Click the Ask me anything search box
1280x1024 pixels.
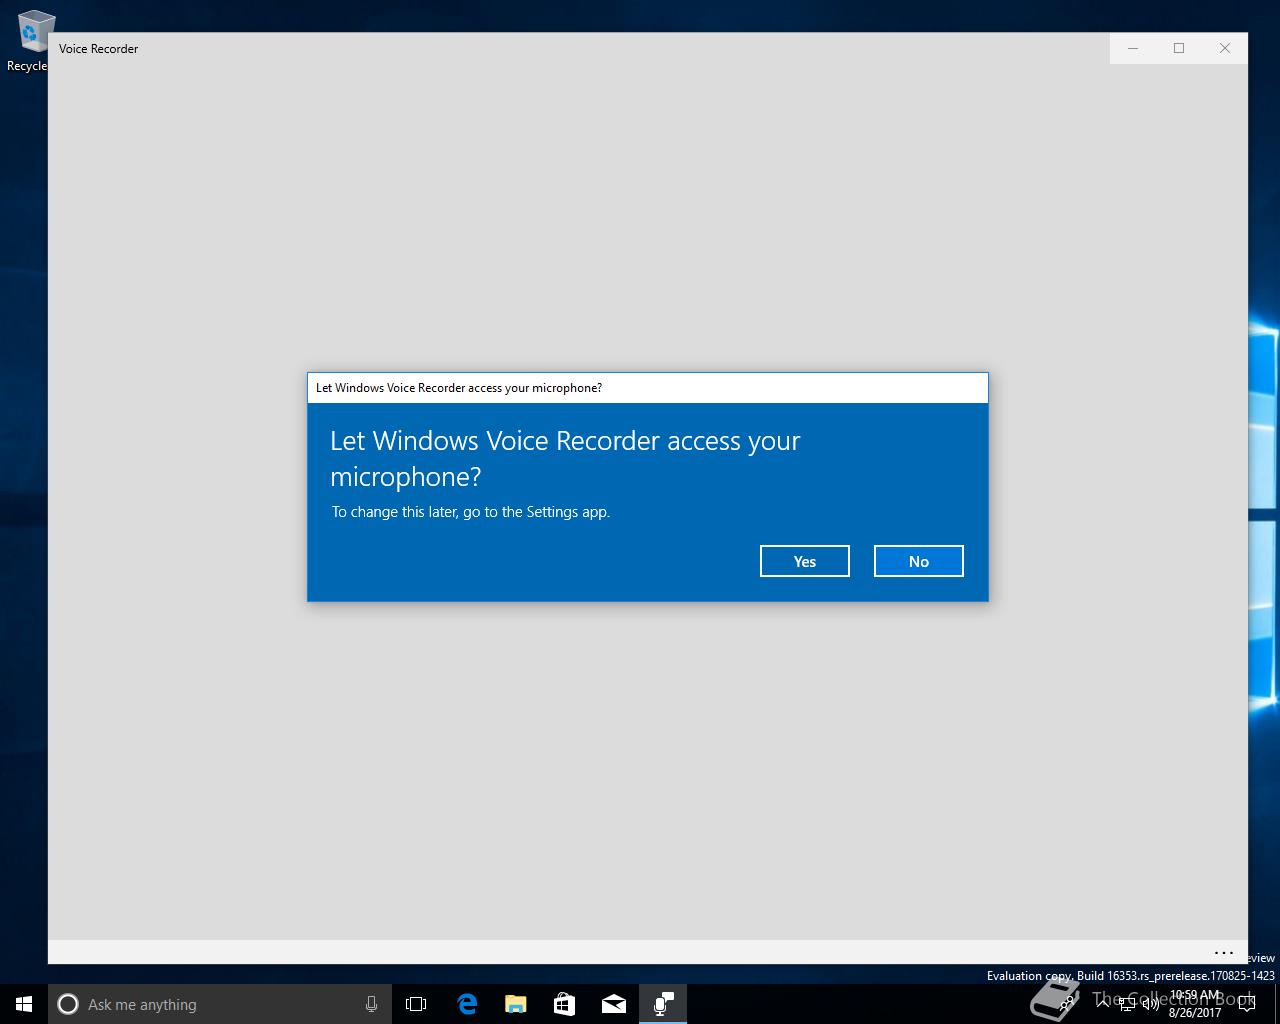point(218,1004)
